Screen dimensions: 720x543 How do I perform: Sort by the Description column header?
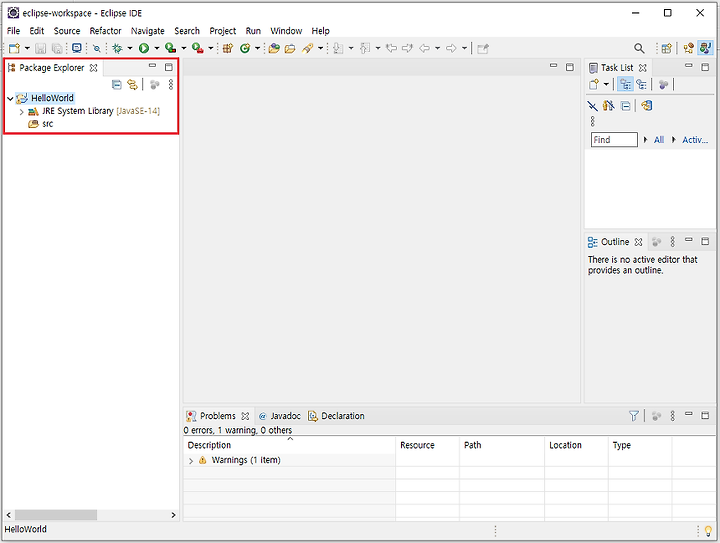pyautogui.click(x=289, y=445)
